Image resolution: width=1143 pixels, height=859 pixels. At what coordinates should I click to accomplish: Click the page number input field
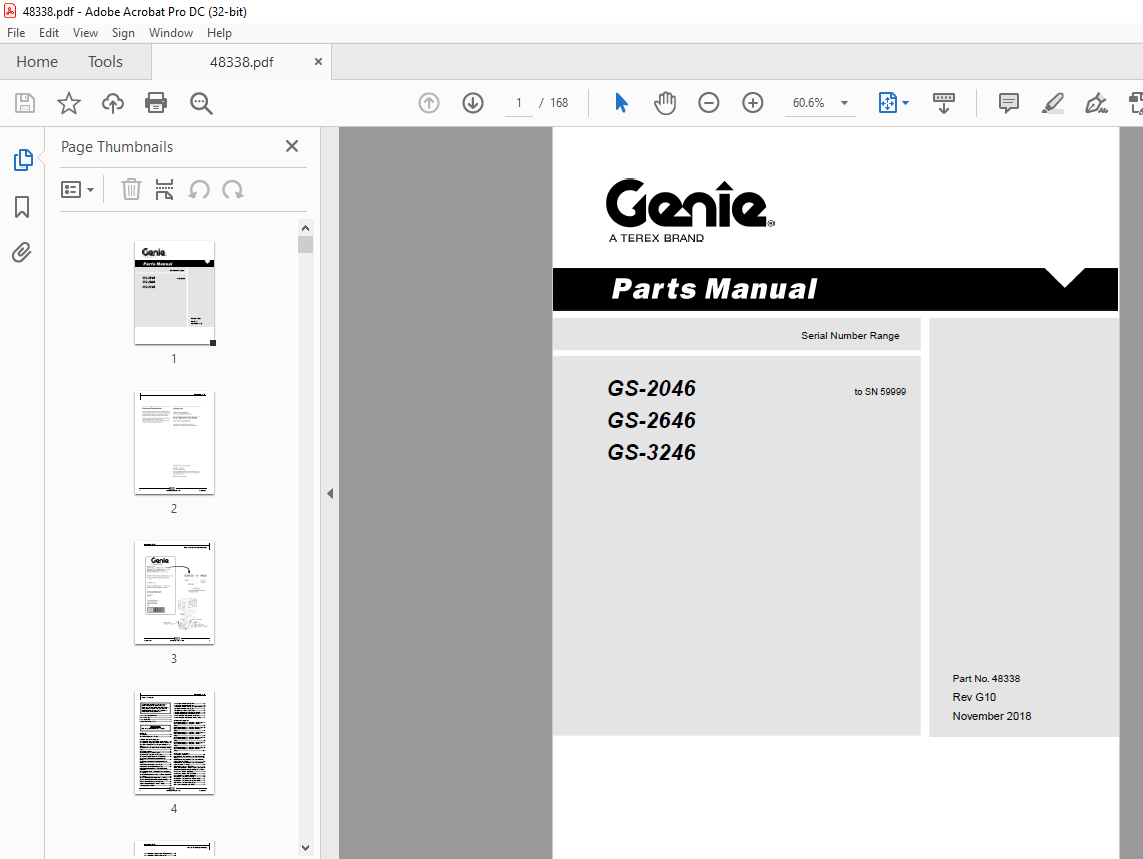tap(519, 103)
